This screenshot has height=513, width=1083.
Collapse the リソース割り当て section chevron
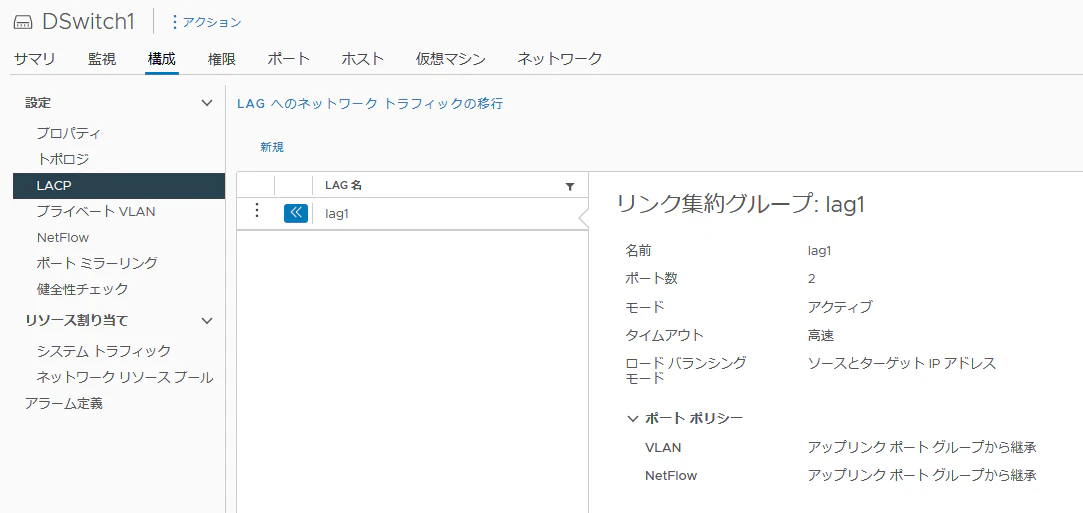(207, 321)
